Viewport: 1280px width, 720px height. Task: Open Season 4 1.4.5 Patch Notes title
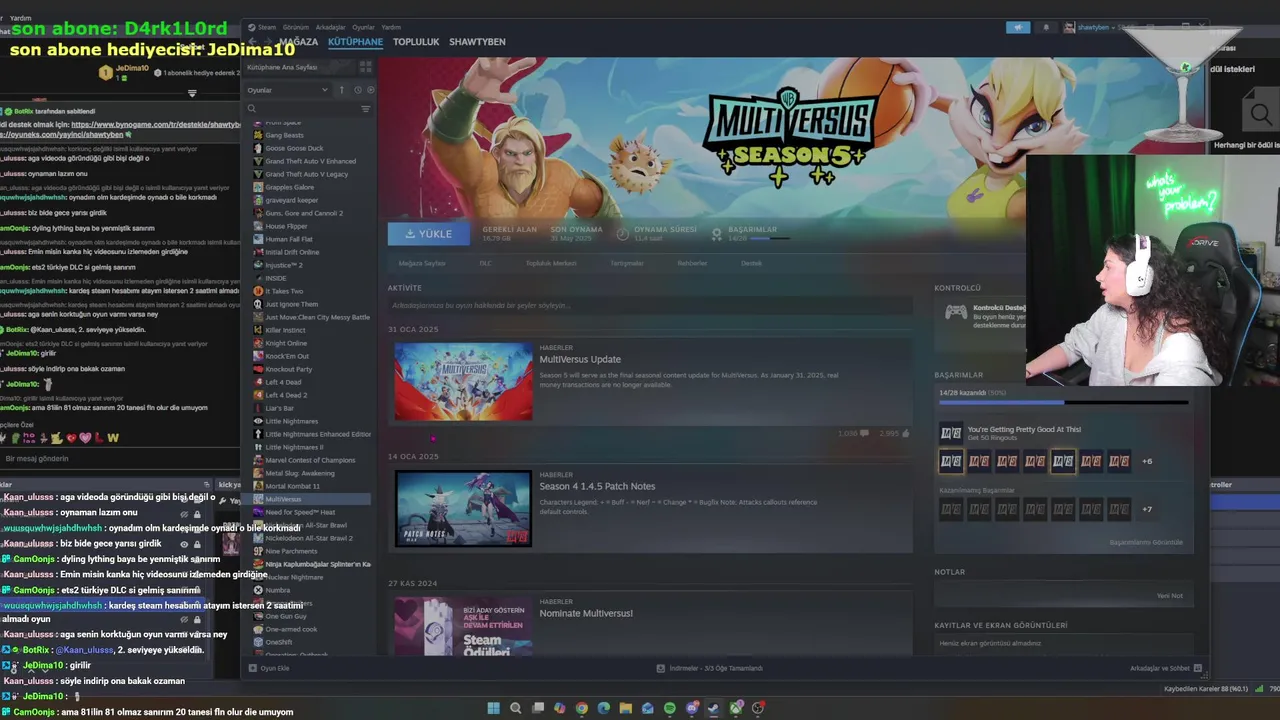coord(597,486)
